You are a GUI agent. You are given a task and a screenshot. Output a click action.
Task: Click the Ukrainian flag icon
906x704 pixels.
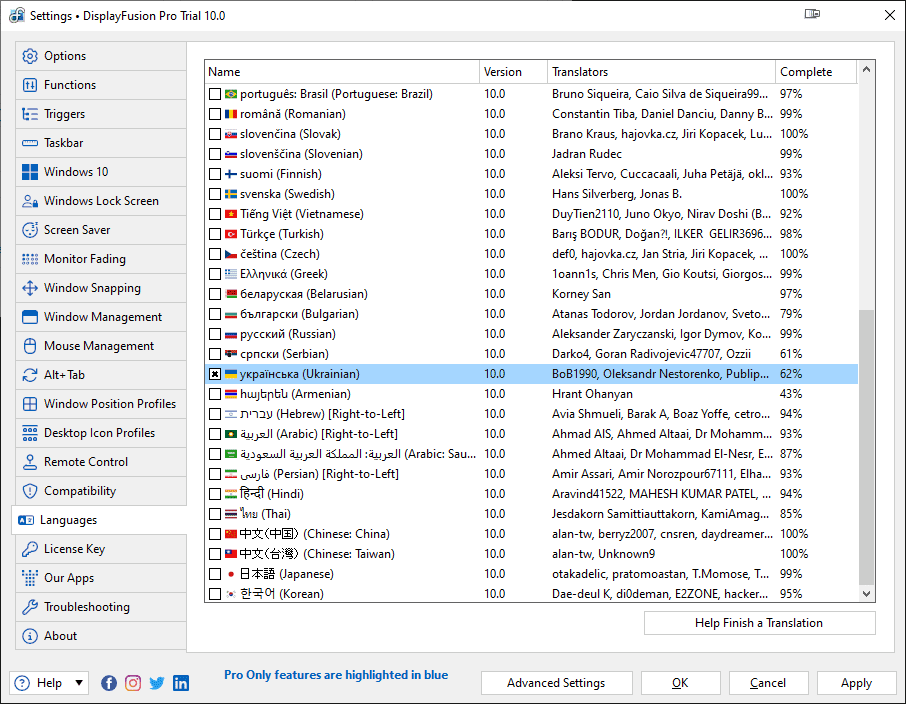231,374
